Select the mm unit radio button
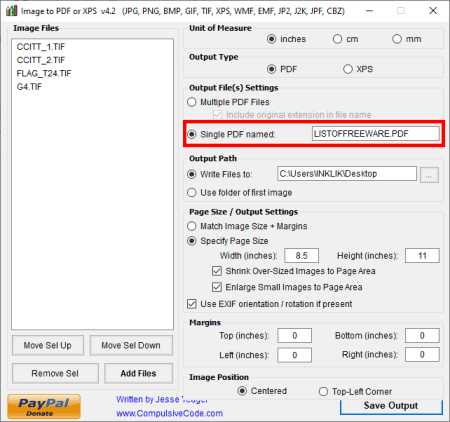This screenshot has height=422, width=450. point(397,39)
